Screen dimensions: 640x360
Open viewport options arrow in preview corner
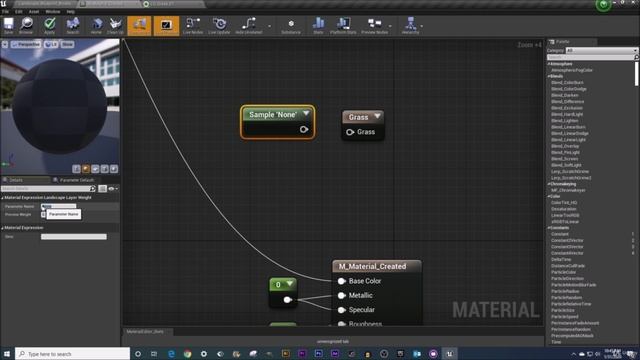pos(5,44)
